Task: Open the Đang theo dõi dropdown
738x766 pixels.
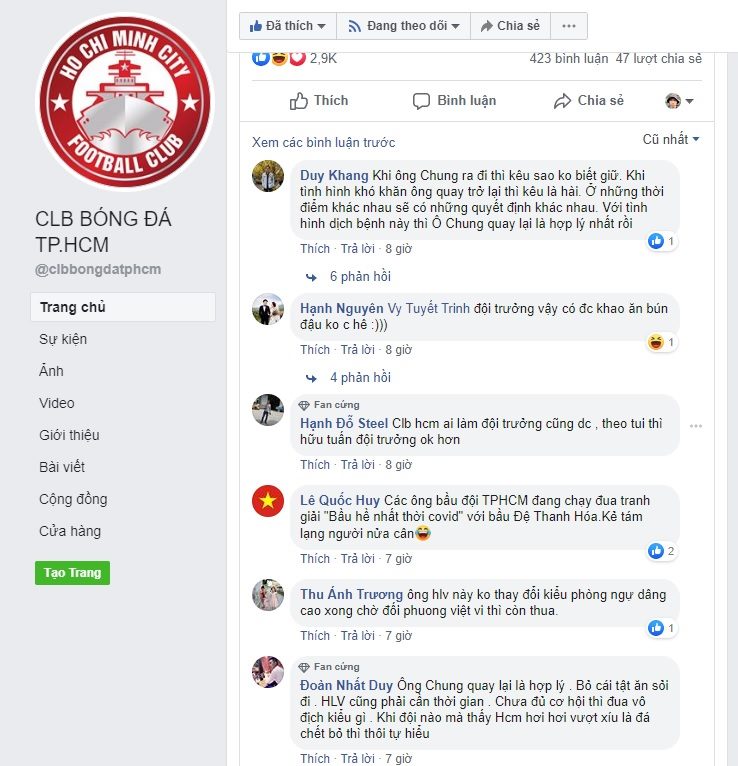Action: [x=403, y=26]
